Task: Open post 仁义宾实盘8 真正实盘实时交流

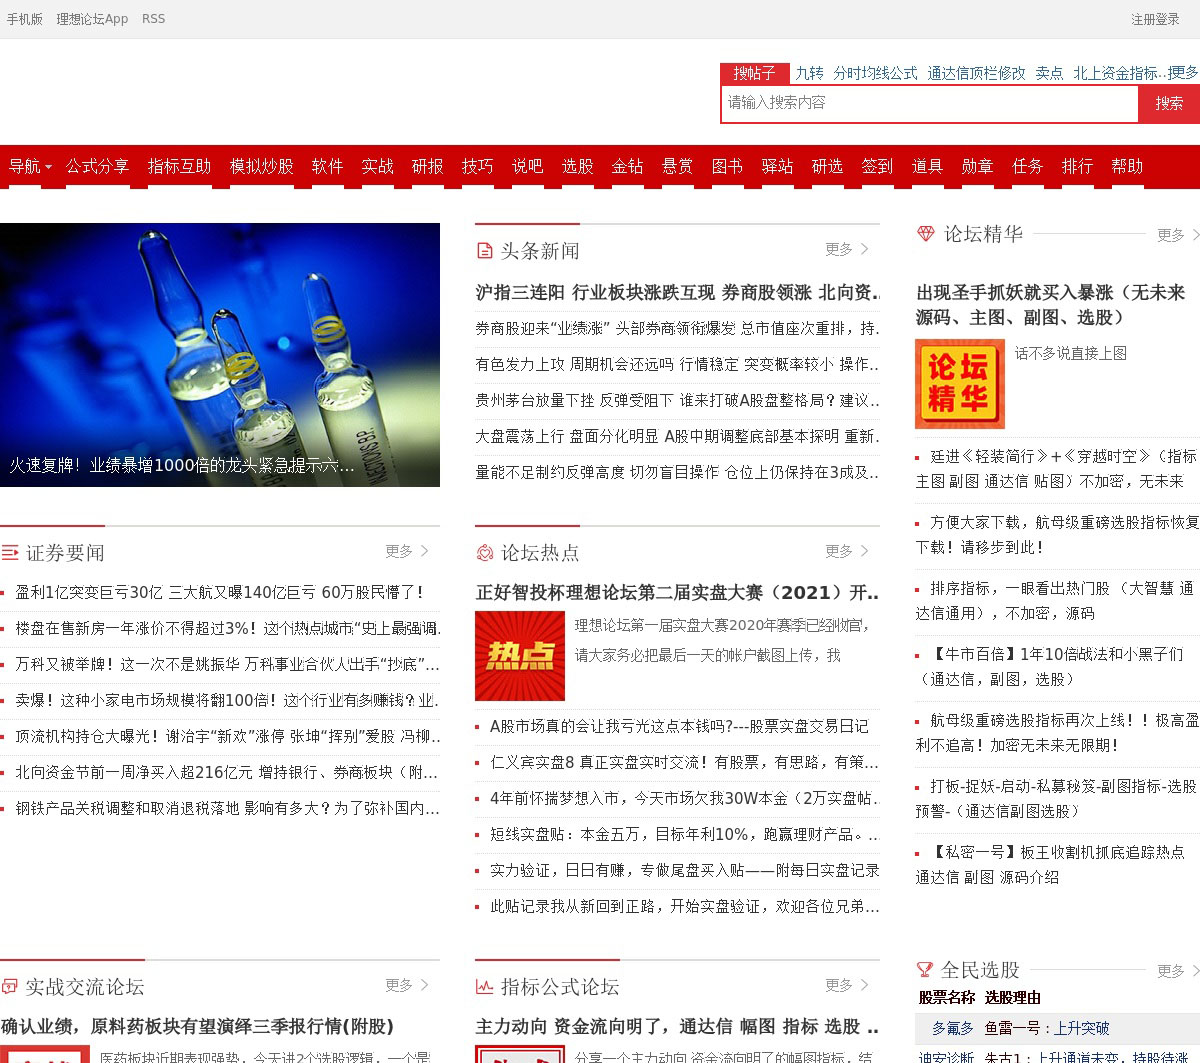Action: tap(684, 762)
